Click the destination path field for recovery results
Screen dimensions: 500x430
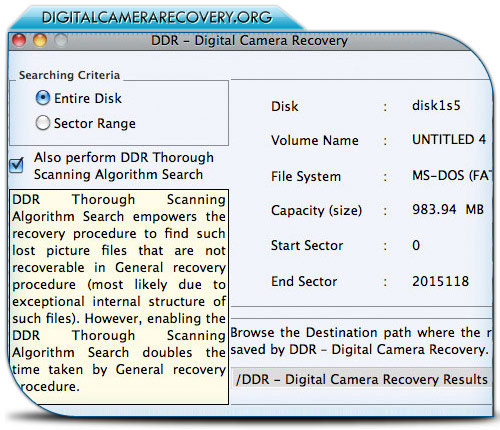(362, 379)
